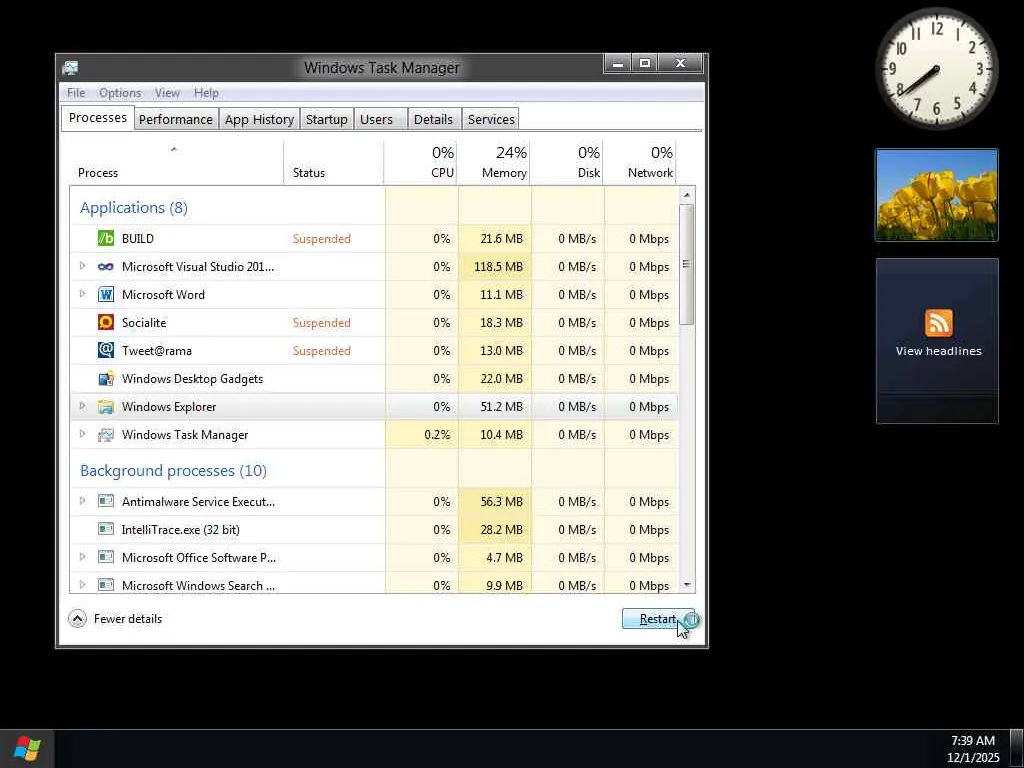Select the Processes tab
This screenshot has height=768, width=1024.
[x=98, y=118]
